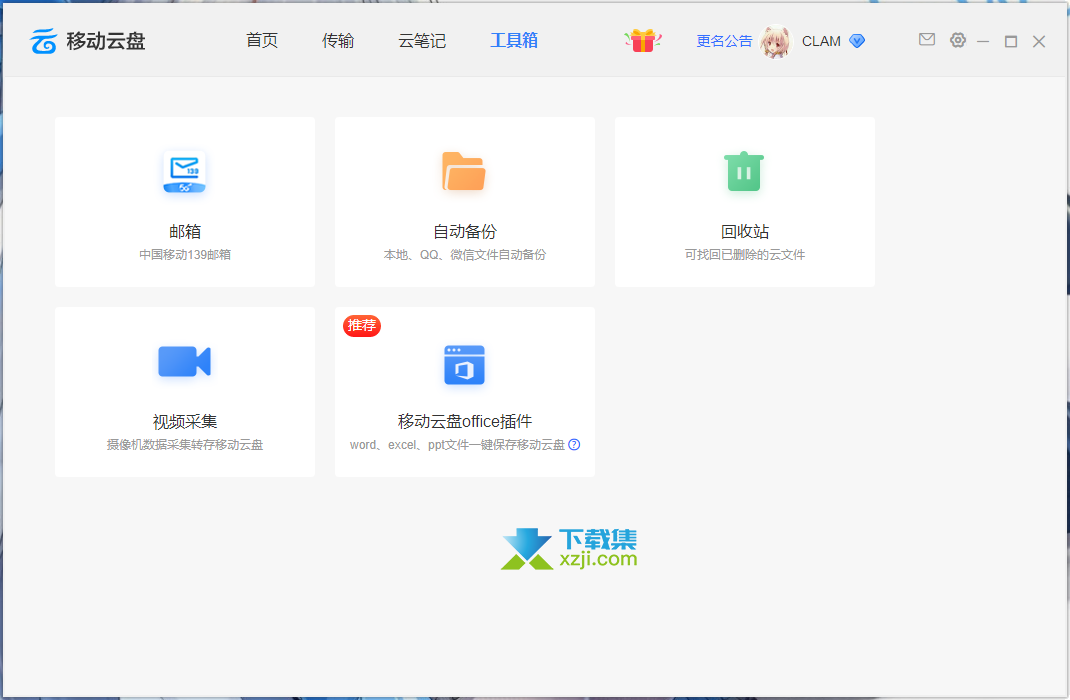Click the blue diamond VIP badge
Screen dimensions: 1070x700
[x=857, y=41]
